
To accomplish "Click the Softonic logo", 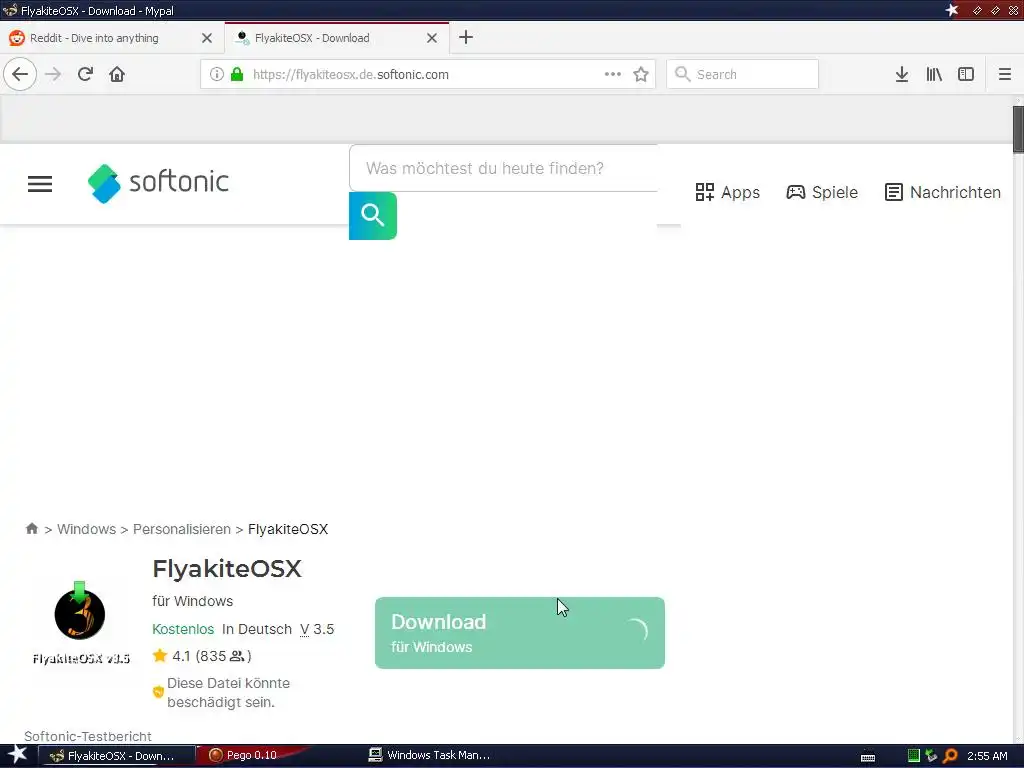I will 158,184.
